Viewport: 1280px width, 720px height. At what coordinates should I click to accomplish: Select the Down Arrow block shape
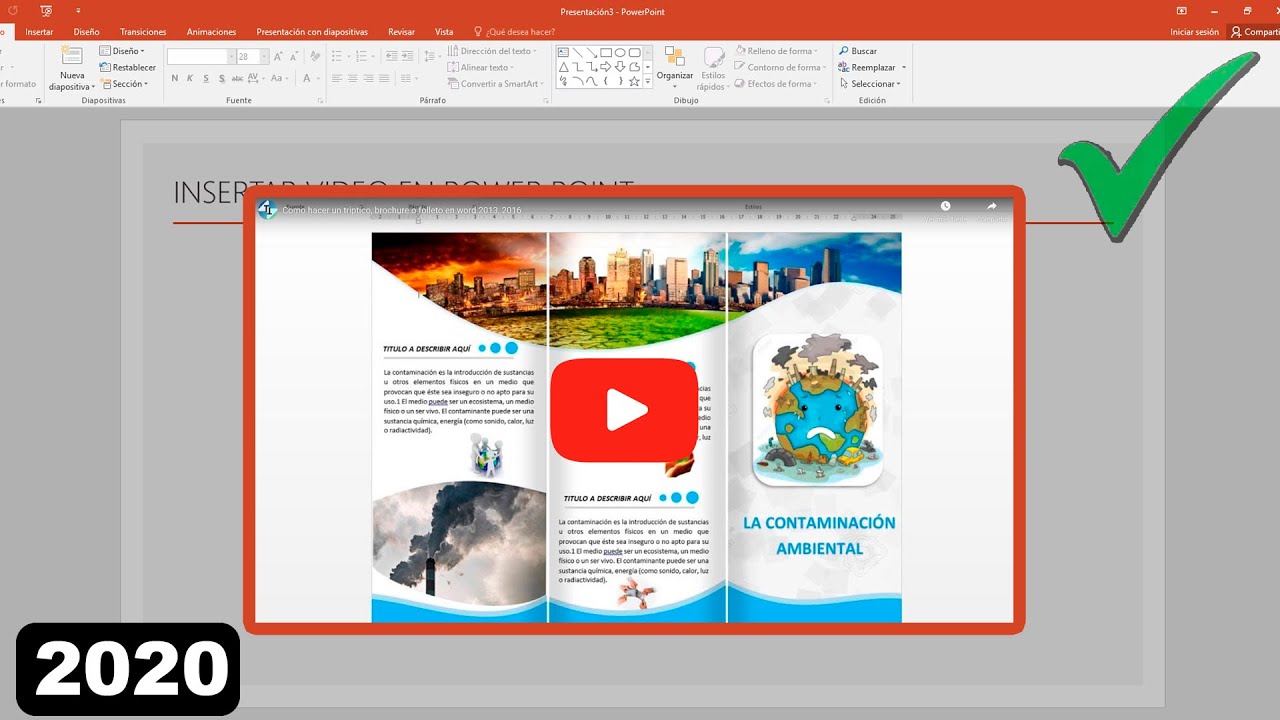click(x=620, y=67)
